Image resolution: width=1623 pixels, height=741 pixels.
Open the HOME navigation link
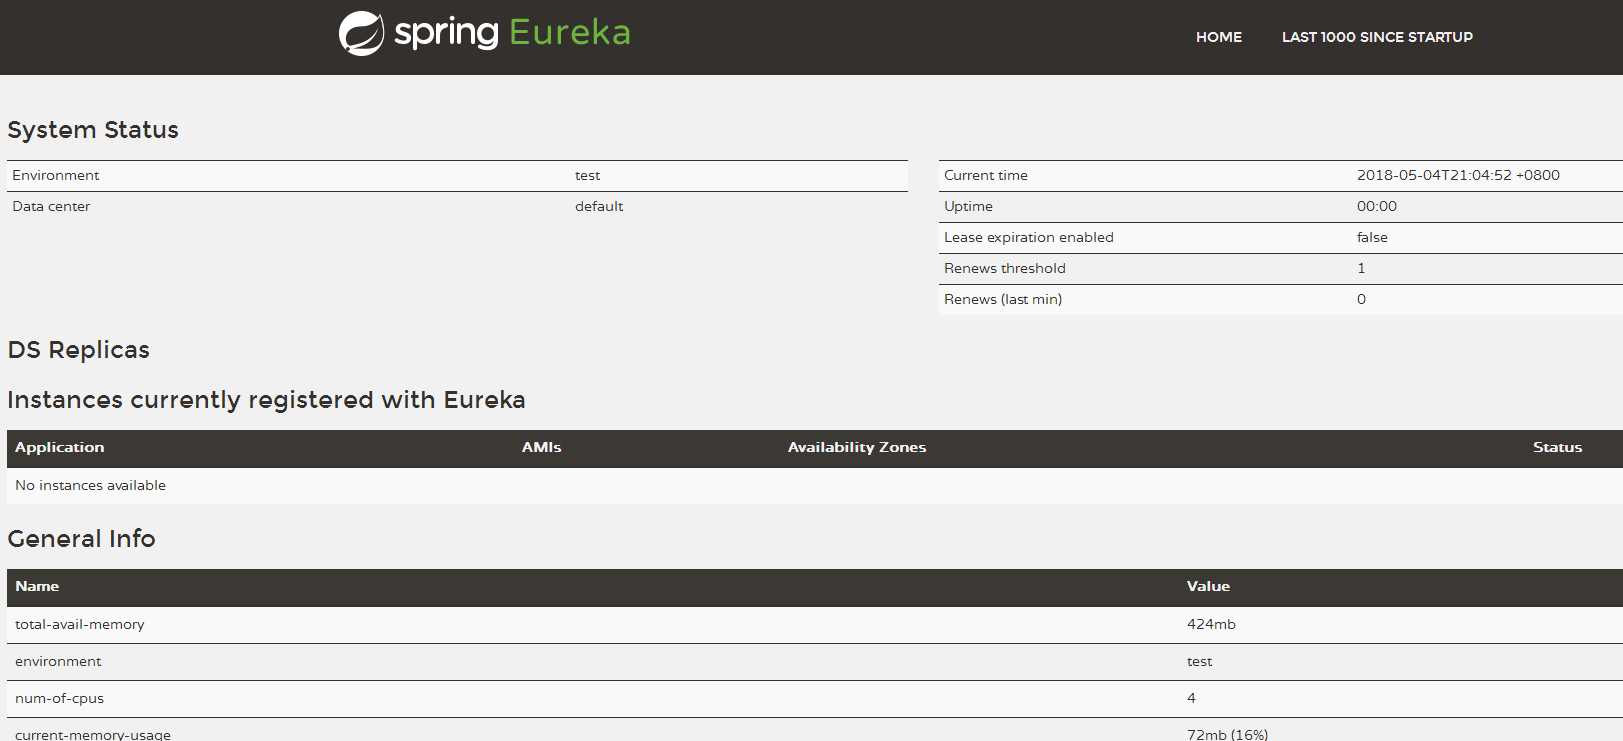[1219, 37]
